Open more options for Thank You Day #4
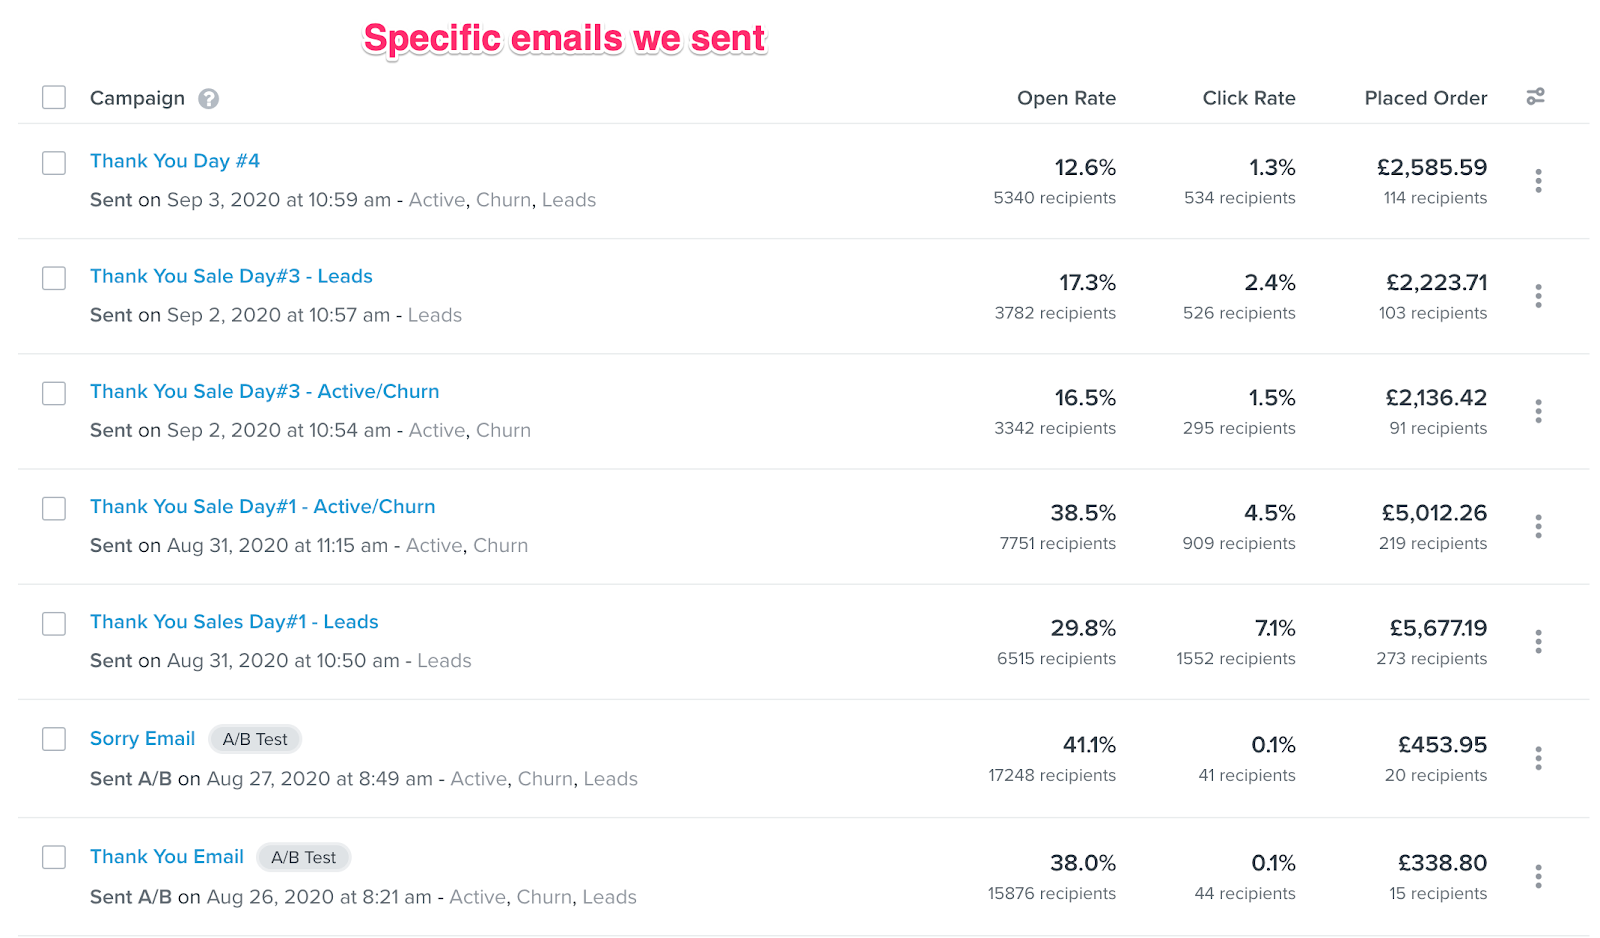The image size is (1600, 938). point(1538,181)
